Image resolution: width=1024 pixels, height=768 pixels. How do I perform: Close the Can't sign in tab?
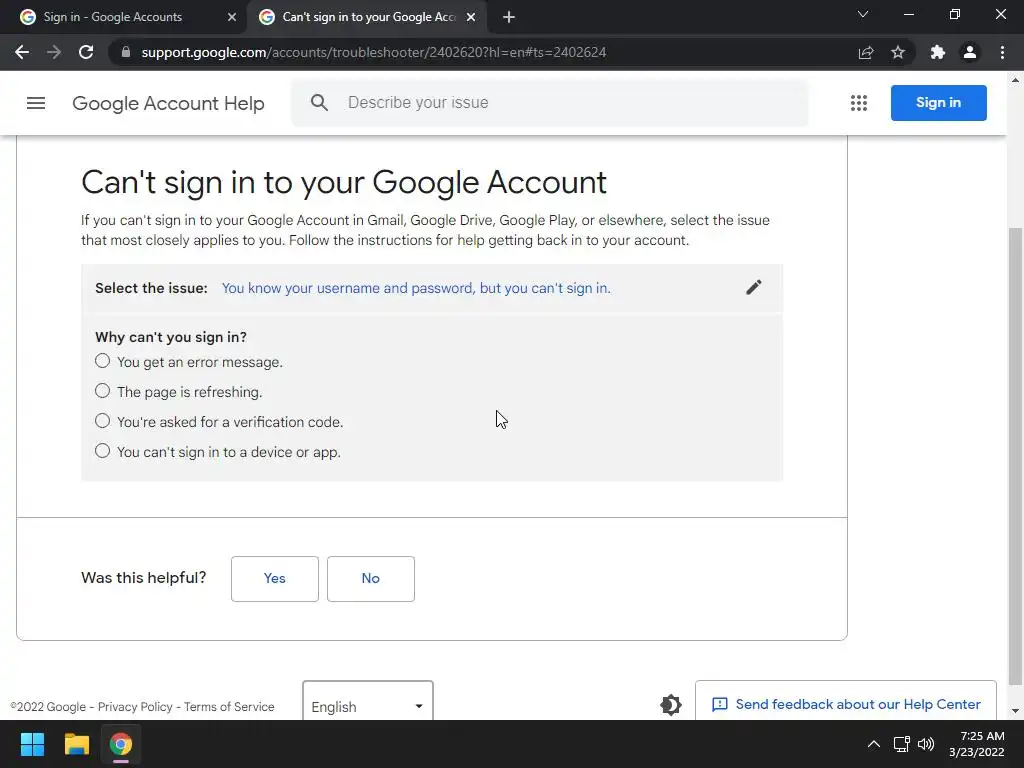tap(471, 17)
